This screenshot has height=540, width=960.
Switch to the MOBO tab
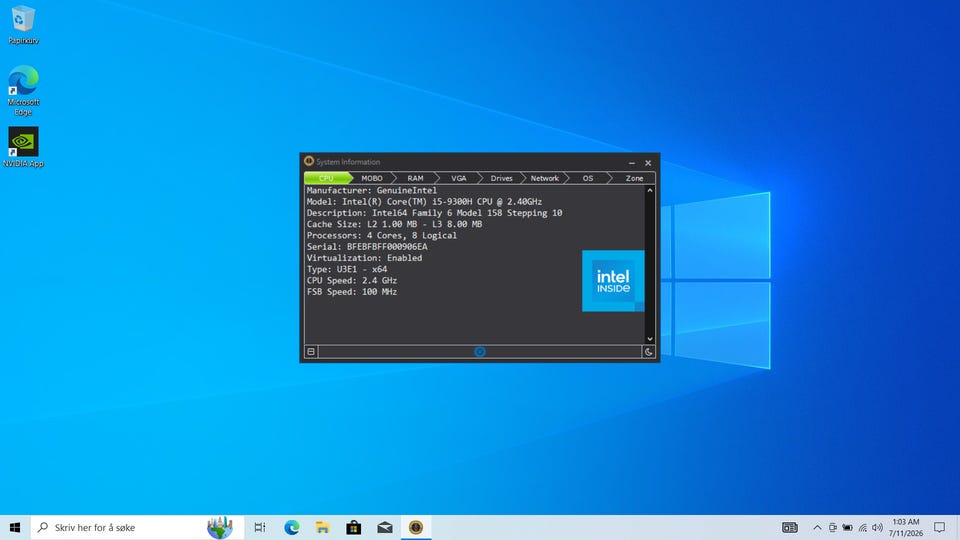[372, 178]
